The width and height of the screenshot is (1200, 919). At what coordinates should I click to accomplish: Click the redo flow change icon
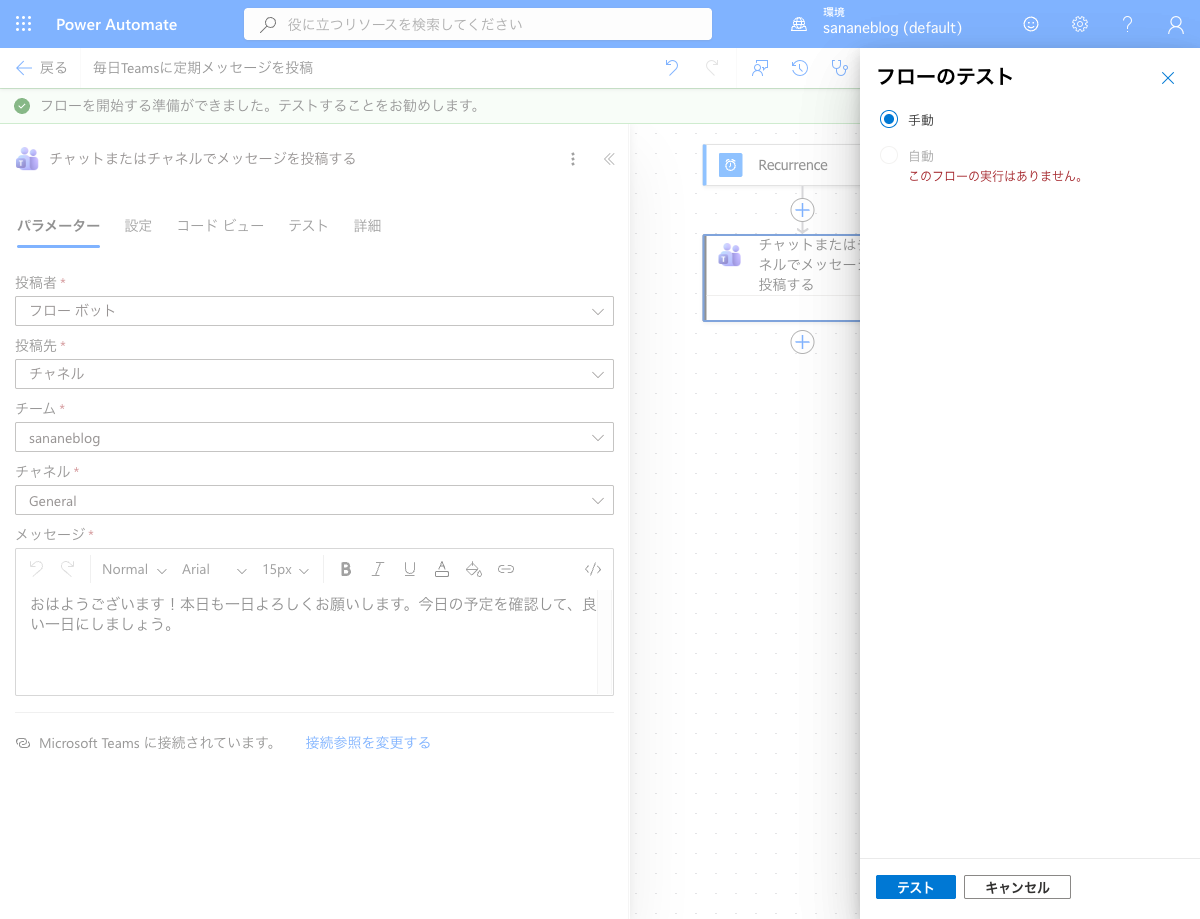(712, 68)
